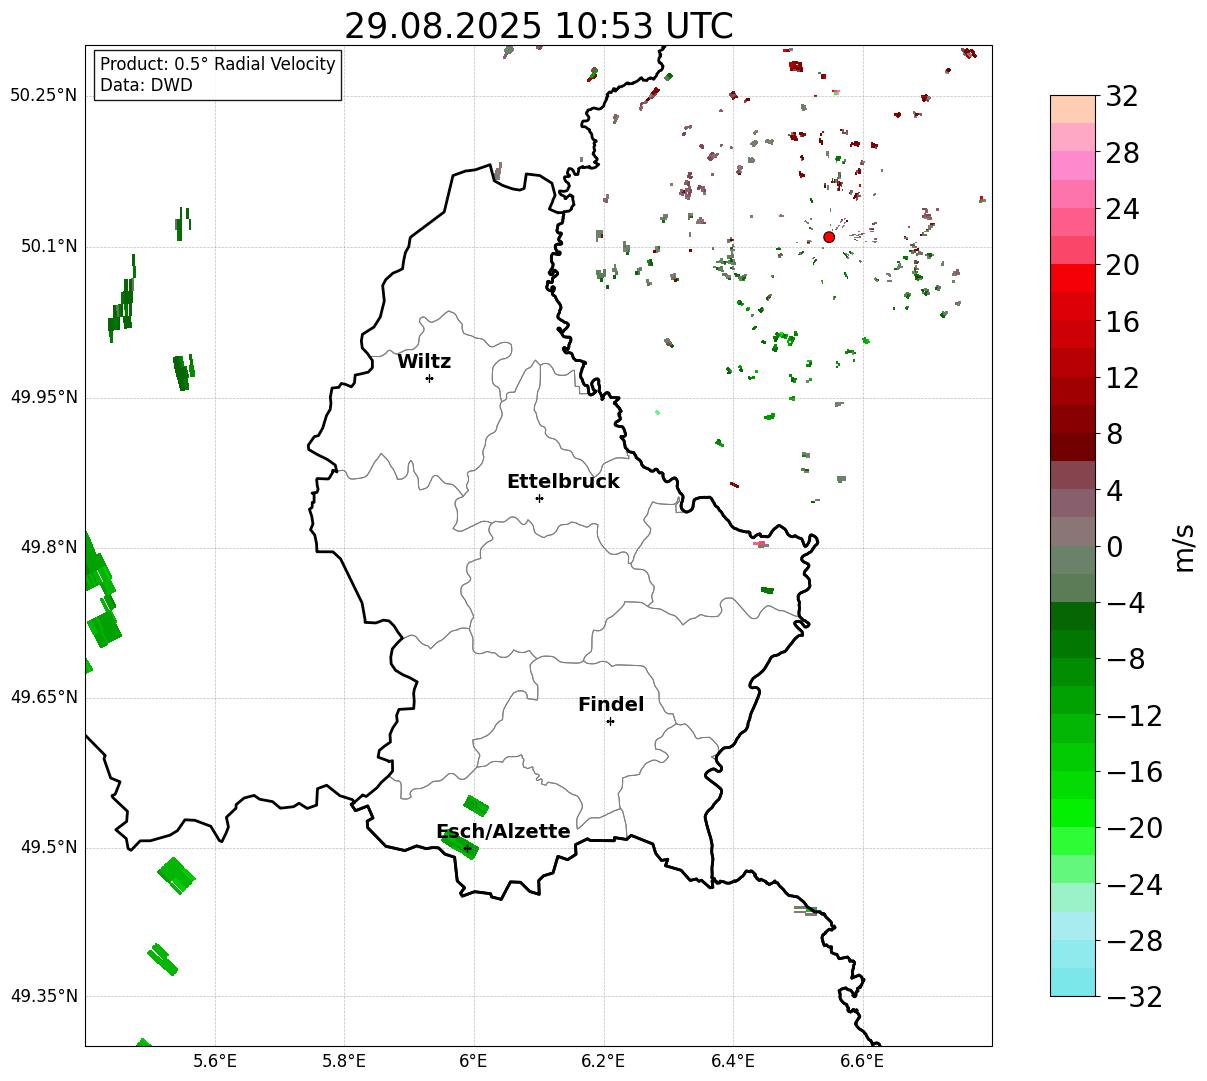
Task: Click the Wiltz station cross marker
Action: (429, 378)
